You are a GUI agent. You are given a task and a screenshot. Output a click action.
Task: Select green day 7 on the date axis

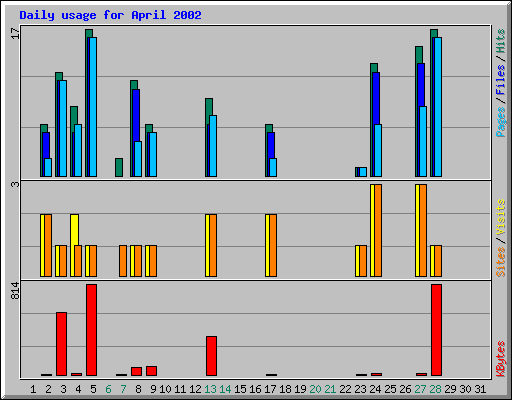pyautogui.click(x=123, y=389)
